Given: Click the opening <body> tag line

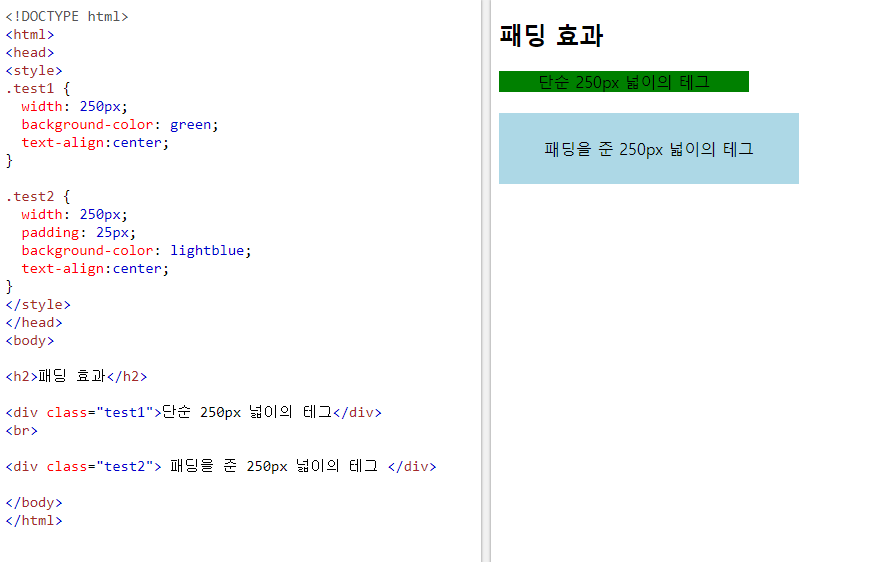Looking at the screenshot, I should click(30, 341).
